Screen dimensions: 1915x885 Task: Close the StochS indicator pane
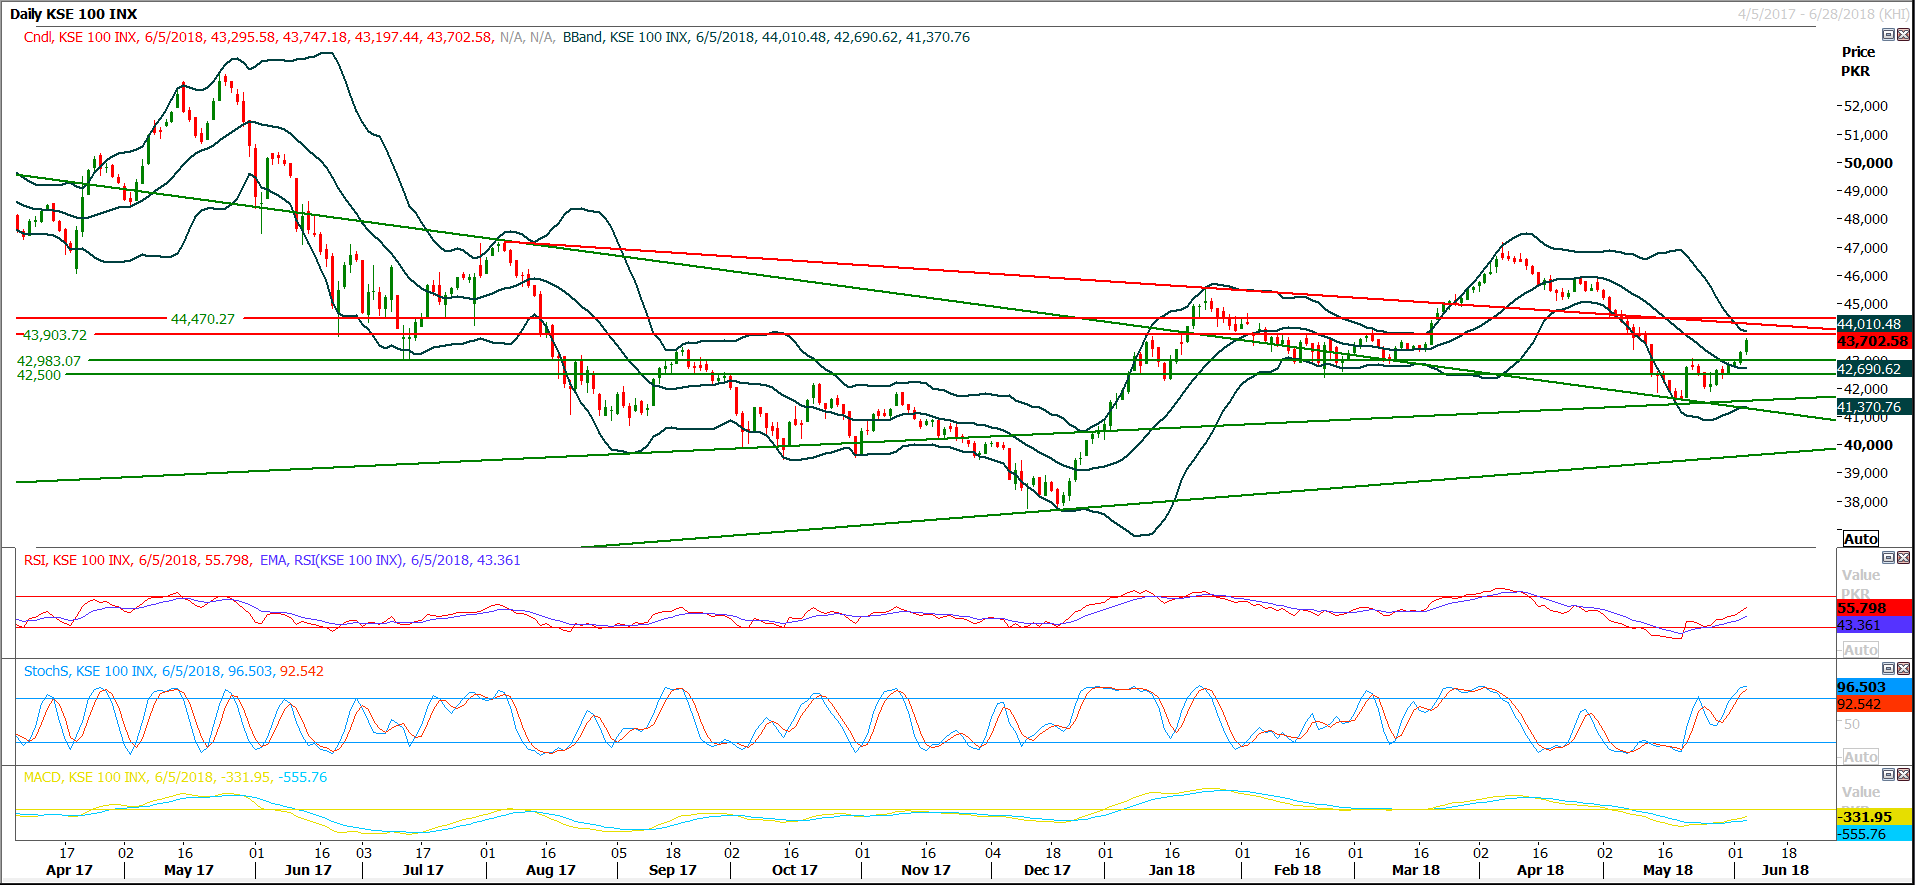coord(1903,668)
